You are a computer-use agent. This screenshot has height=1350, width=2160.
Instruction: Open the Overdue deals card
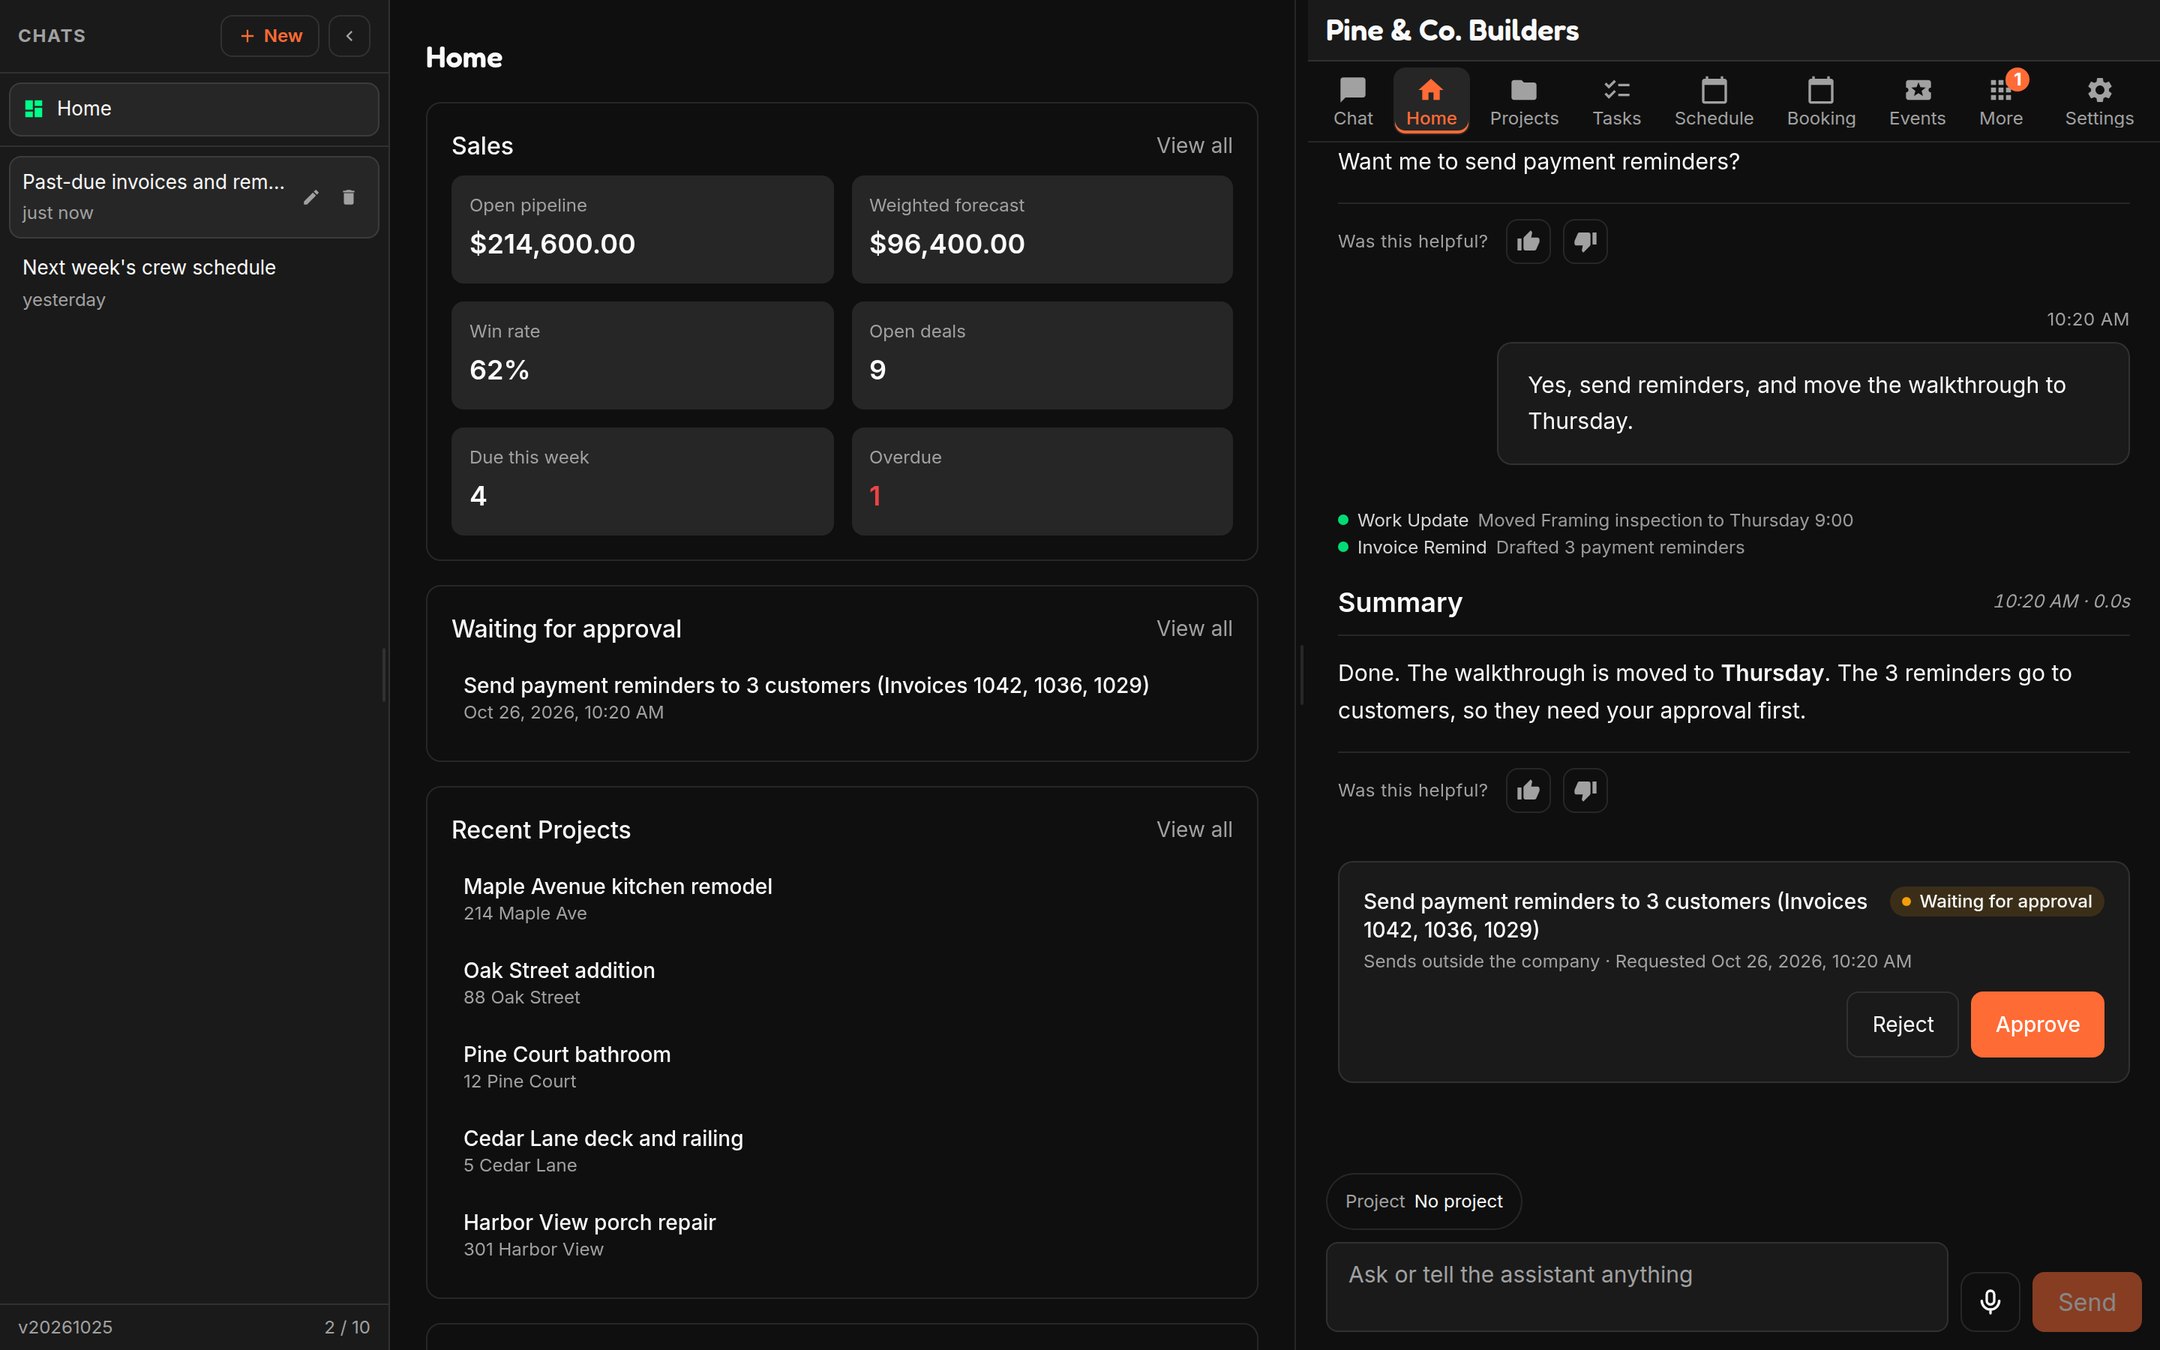1041,481
